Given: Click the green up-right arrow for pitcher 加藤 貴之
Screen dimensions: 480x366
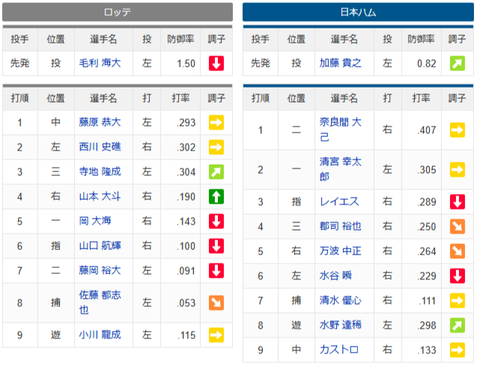Looking at the screenshot, I should pyautogui.click(x=457, y=63).
